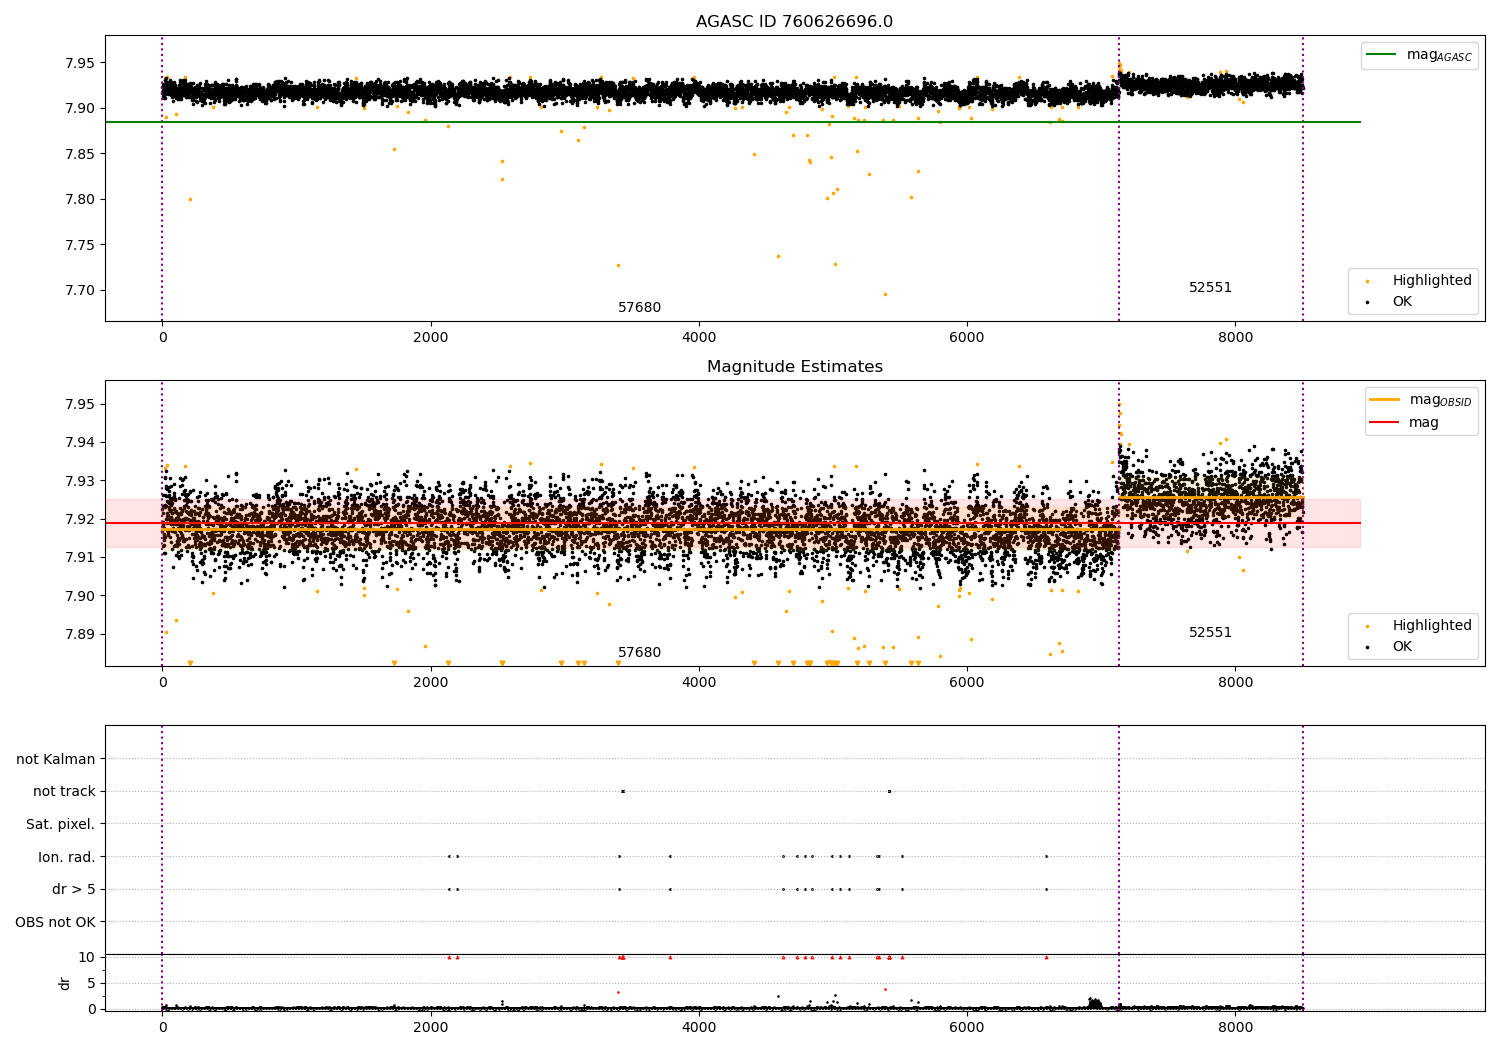
Task: Click the green mag AGASC line in top plot
Action: coord(732,122)
